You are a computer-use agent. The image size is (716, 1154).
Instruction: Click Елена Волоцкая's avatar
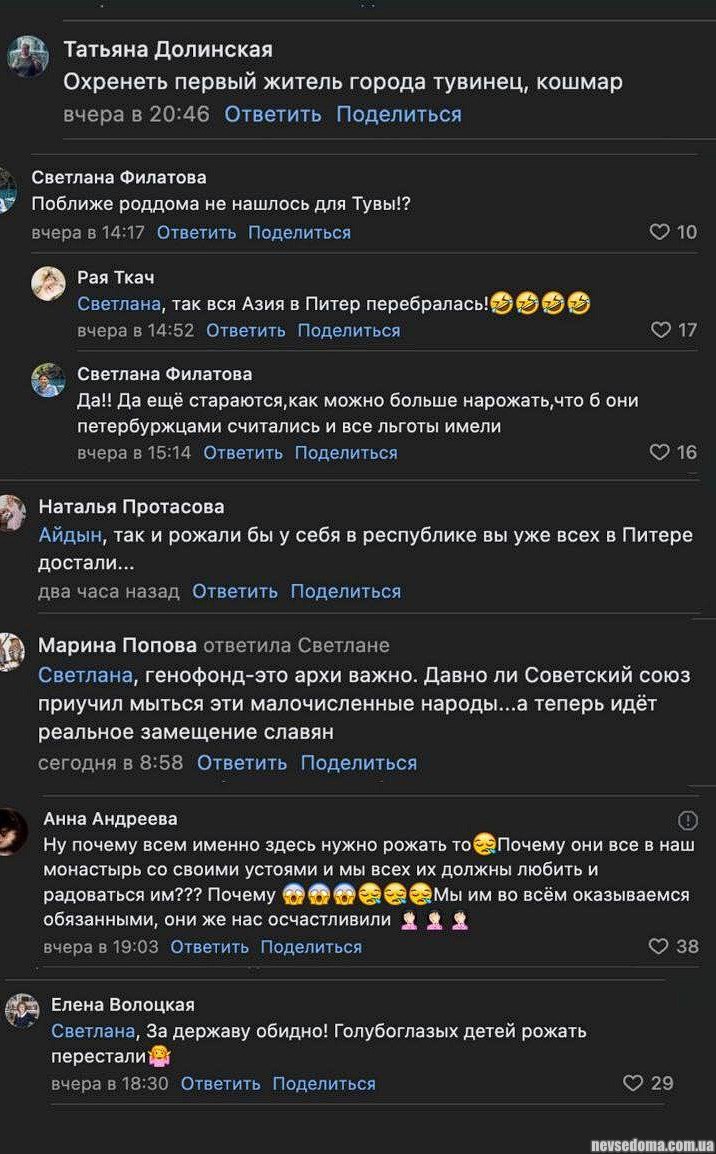(22, 1011)
